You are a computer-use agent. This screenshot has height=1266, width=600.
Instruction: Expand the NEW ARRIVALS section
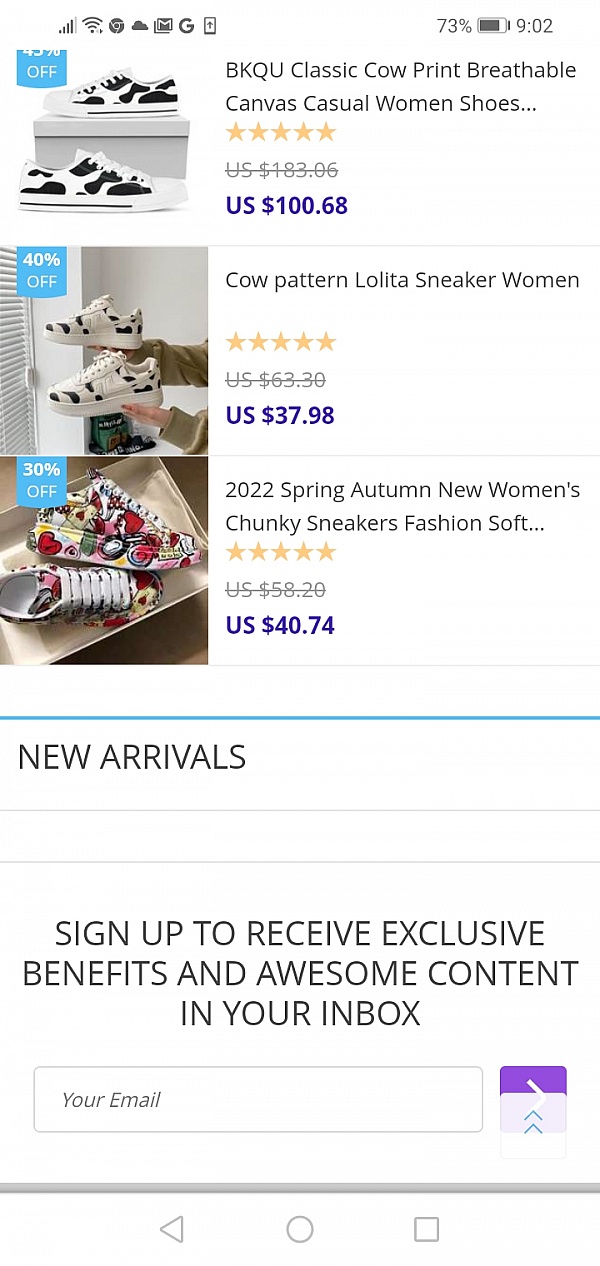tap(132, 757)
